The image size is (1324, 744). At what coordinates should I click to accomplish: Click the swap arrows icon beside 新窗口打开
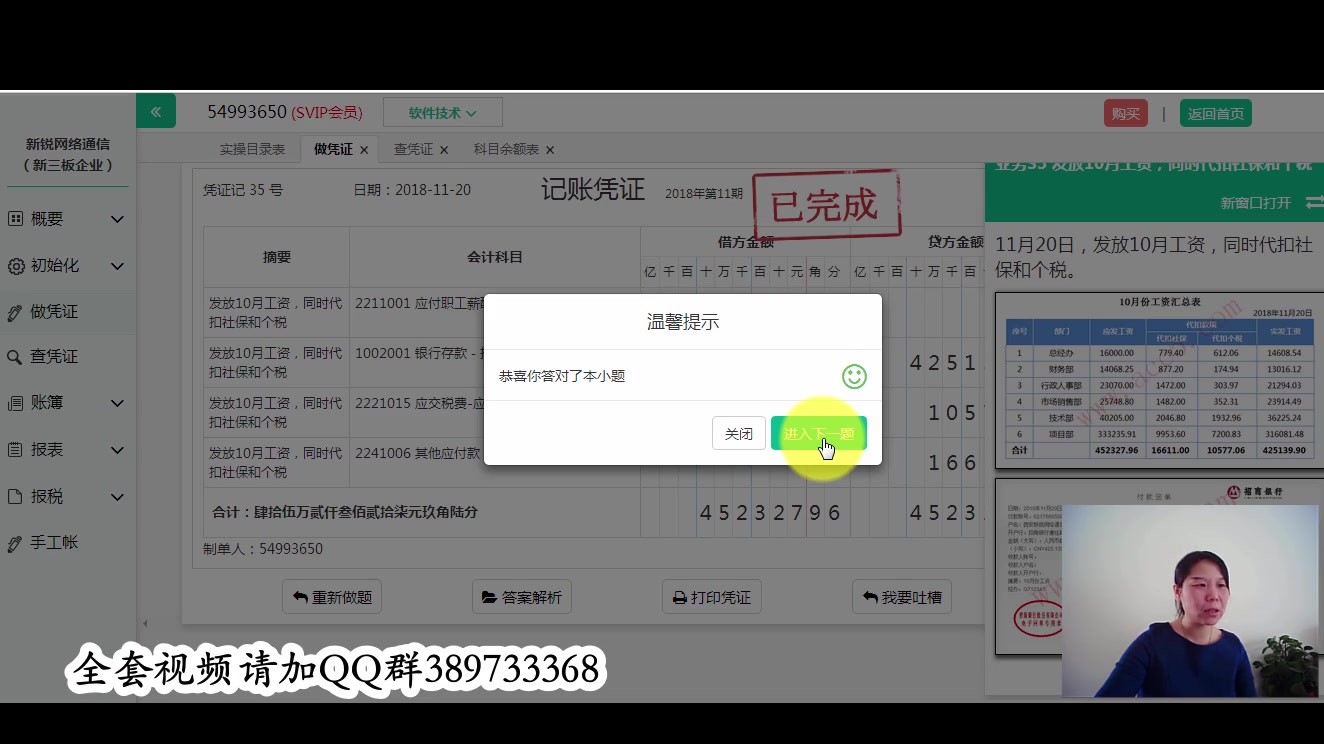tap(1314, 202)
